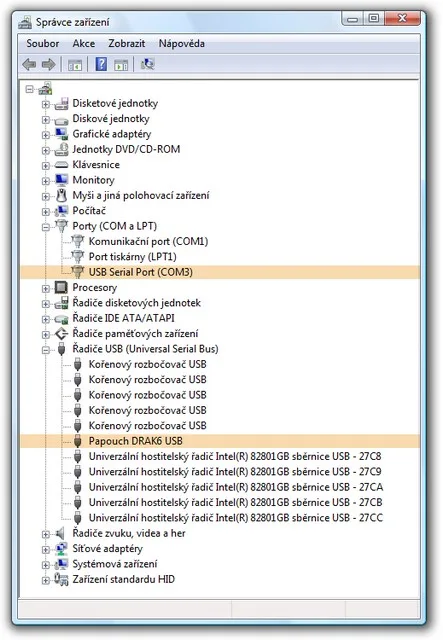The height and width of the screenshot is (640, 443).
Task: Click the Síťové adaptéry network icon
Action: pos(61,549)
